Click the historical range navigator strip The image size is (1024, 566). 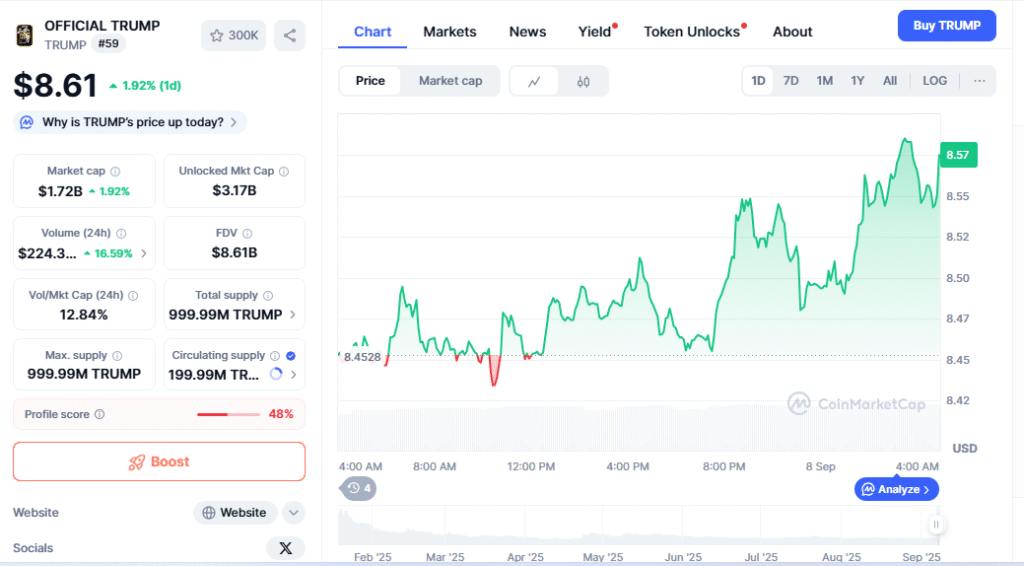coord(639,525)
